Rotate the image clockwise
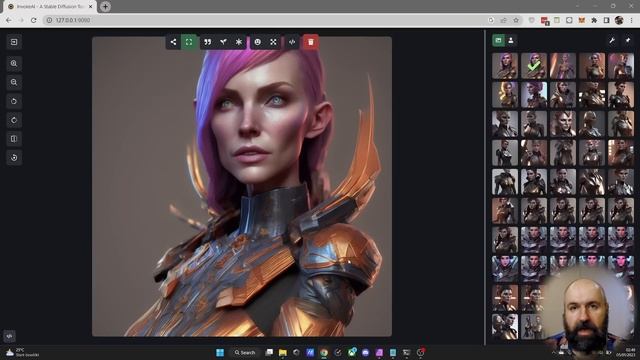The width and height of the screenshot is (640, 360). pos(14,120)
